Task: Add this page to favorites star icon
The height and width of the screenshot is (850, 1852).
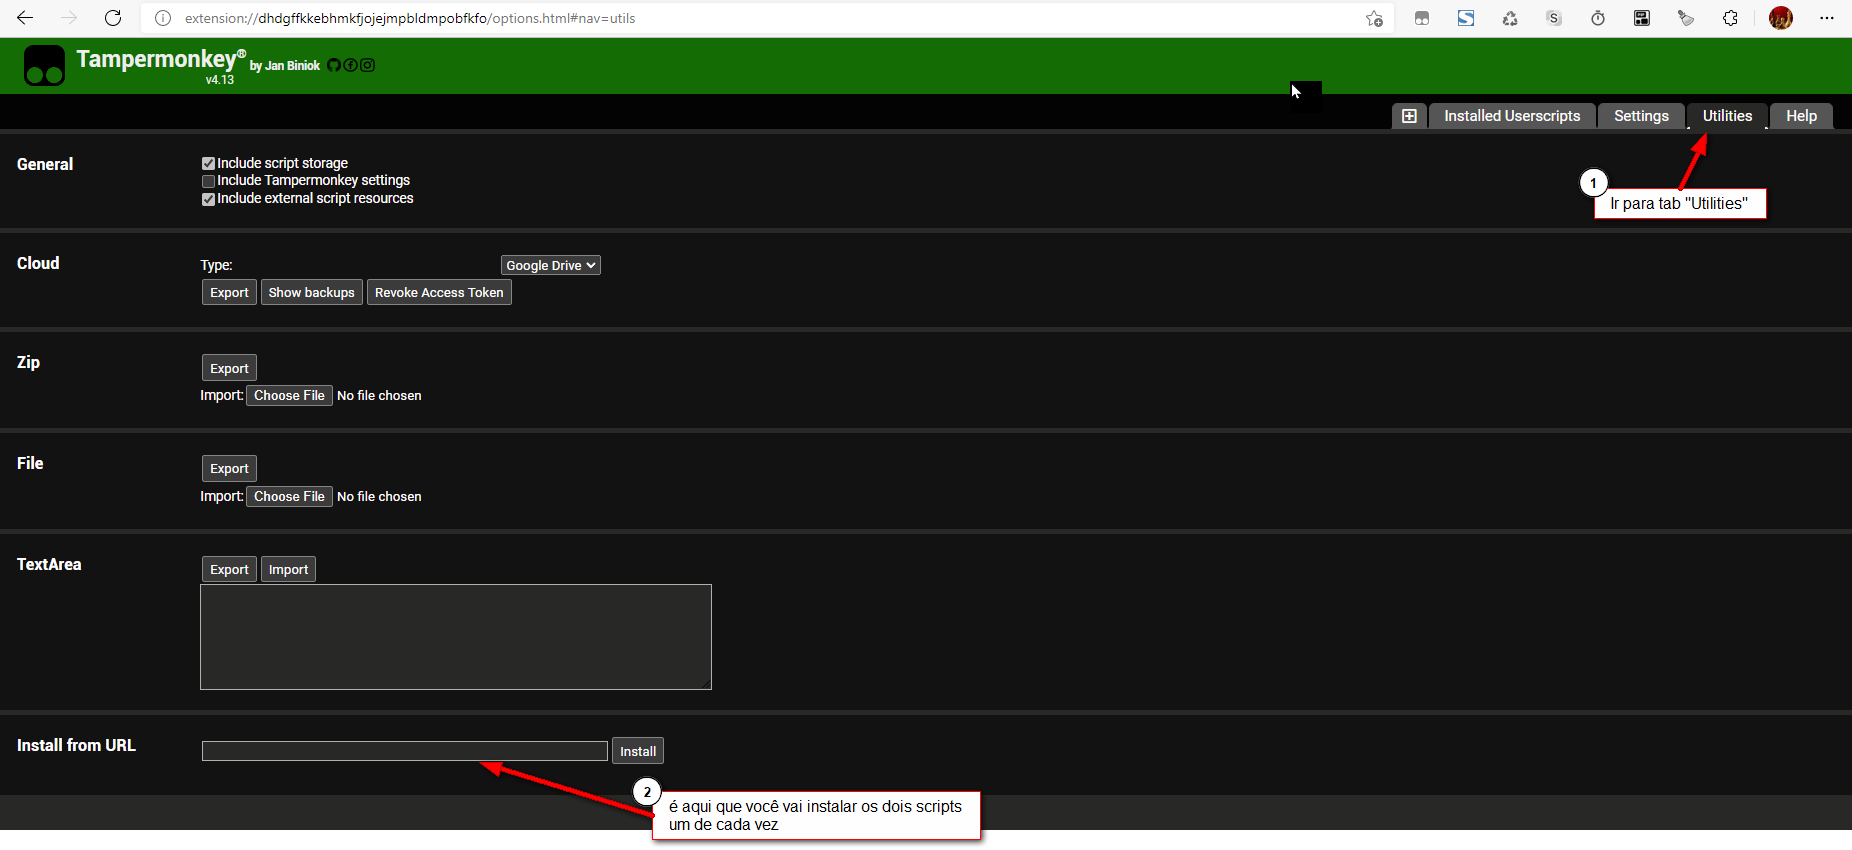Action: 1374,18
